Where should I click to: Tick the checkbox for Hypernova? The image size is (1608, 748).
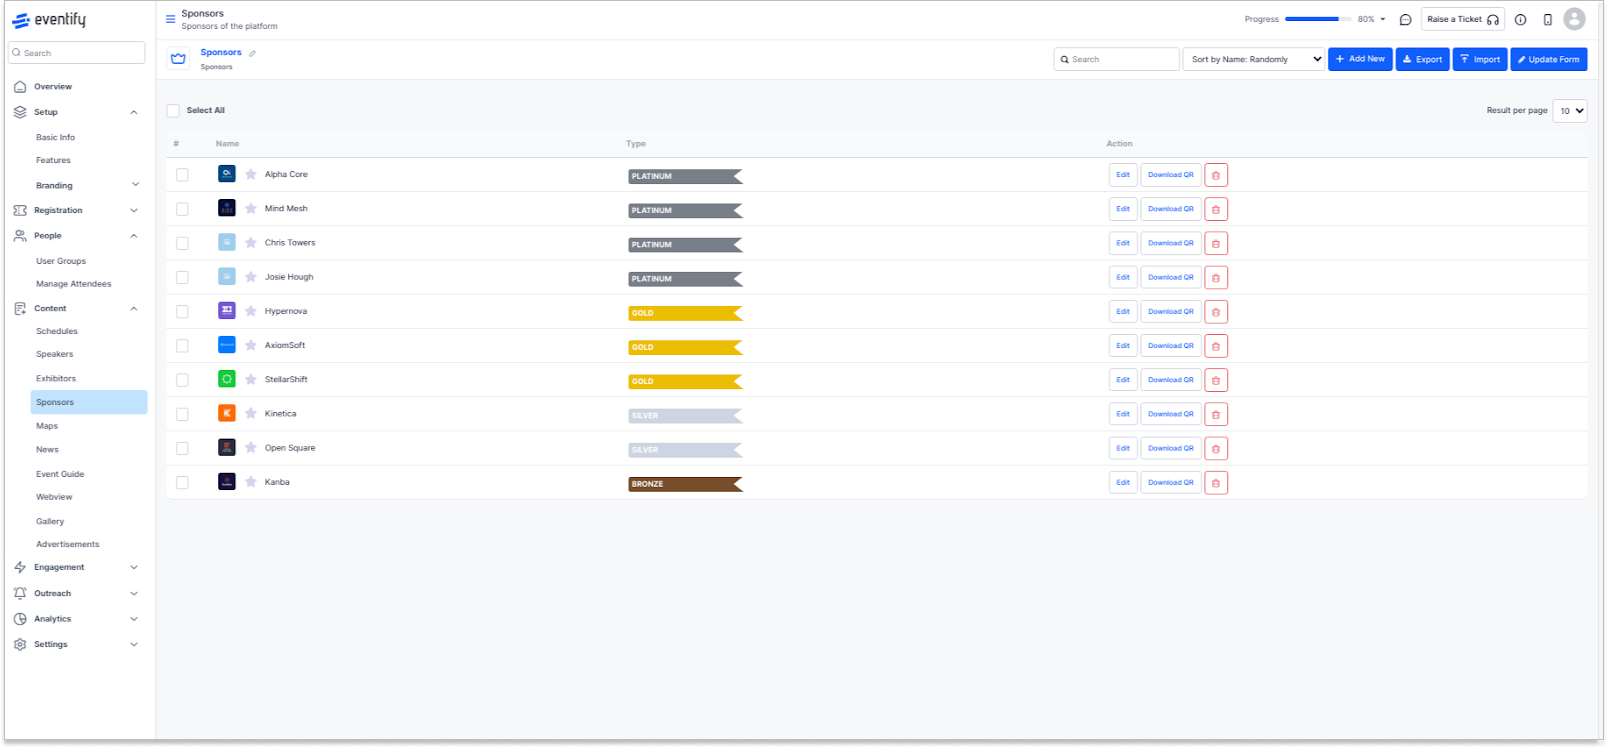click(x=182, y=312)
